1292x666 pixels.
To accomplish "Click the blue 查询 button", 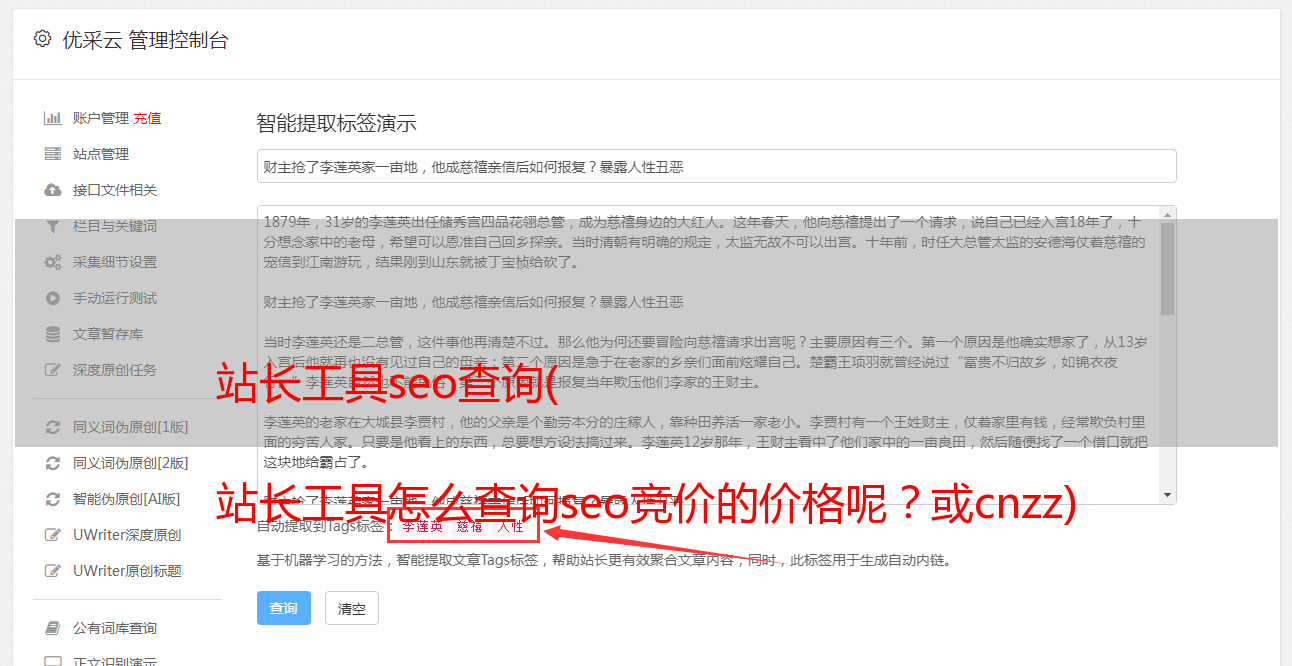I will point(284,608).
